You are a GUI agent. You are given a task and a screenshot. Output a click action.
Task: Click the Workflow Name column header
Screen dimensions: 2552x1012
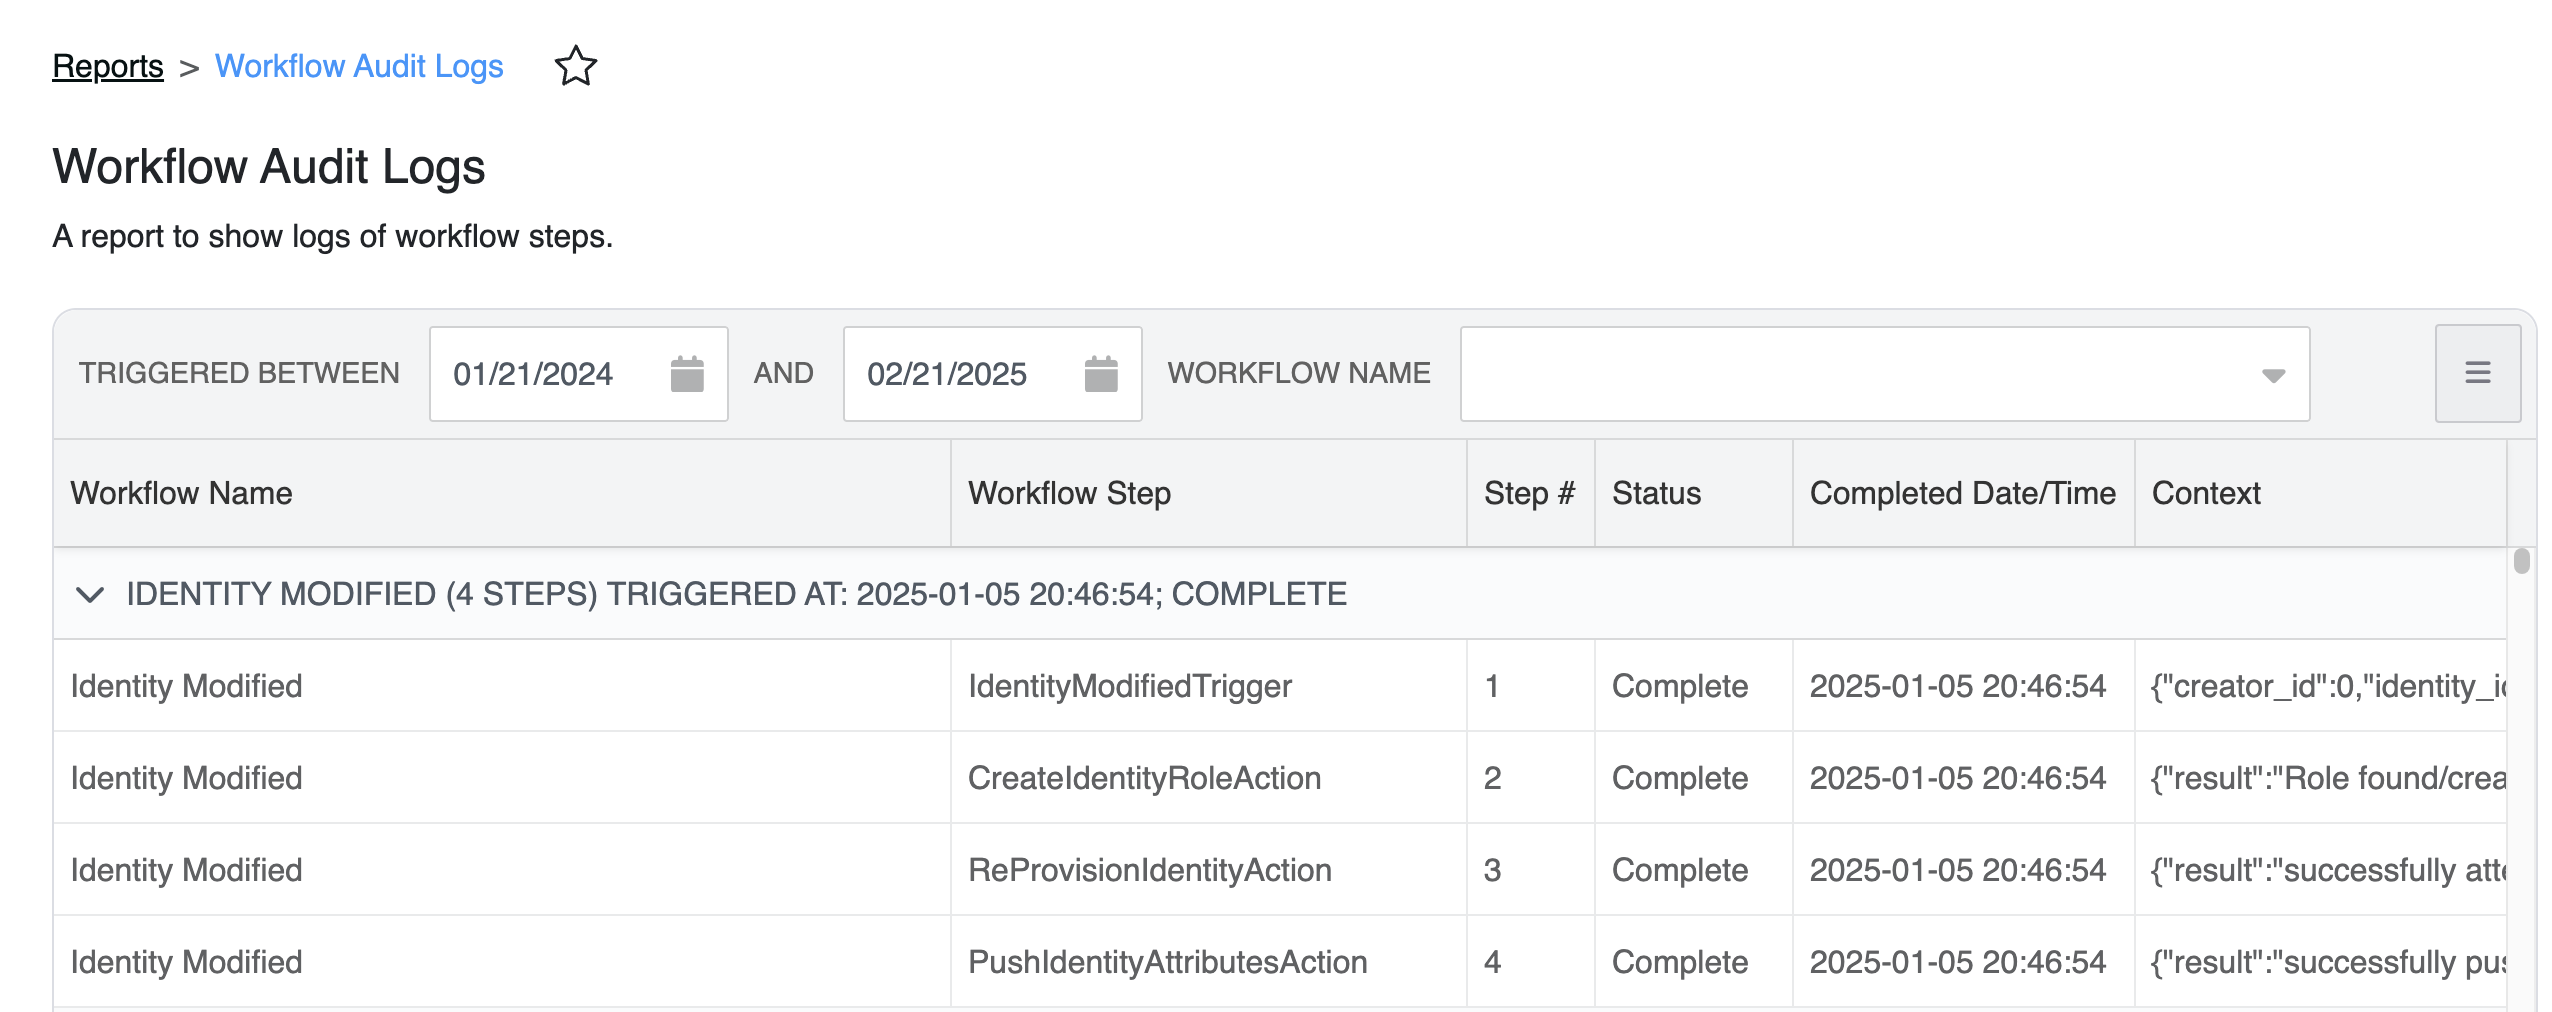coord(180,493)
